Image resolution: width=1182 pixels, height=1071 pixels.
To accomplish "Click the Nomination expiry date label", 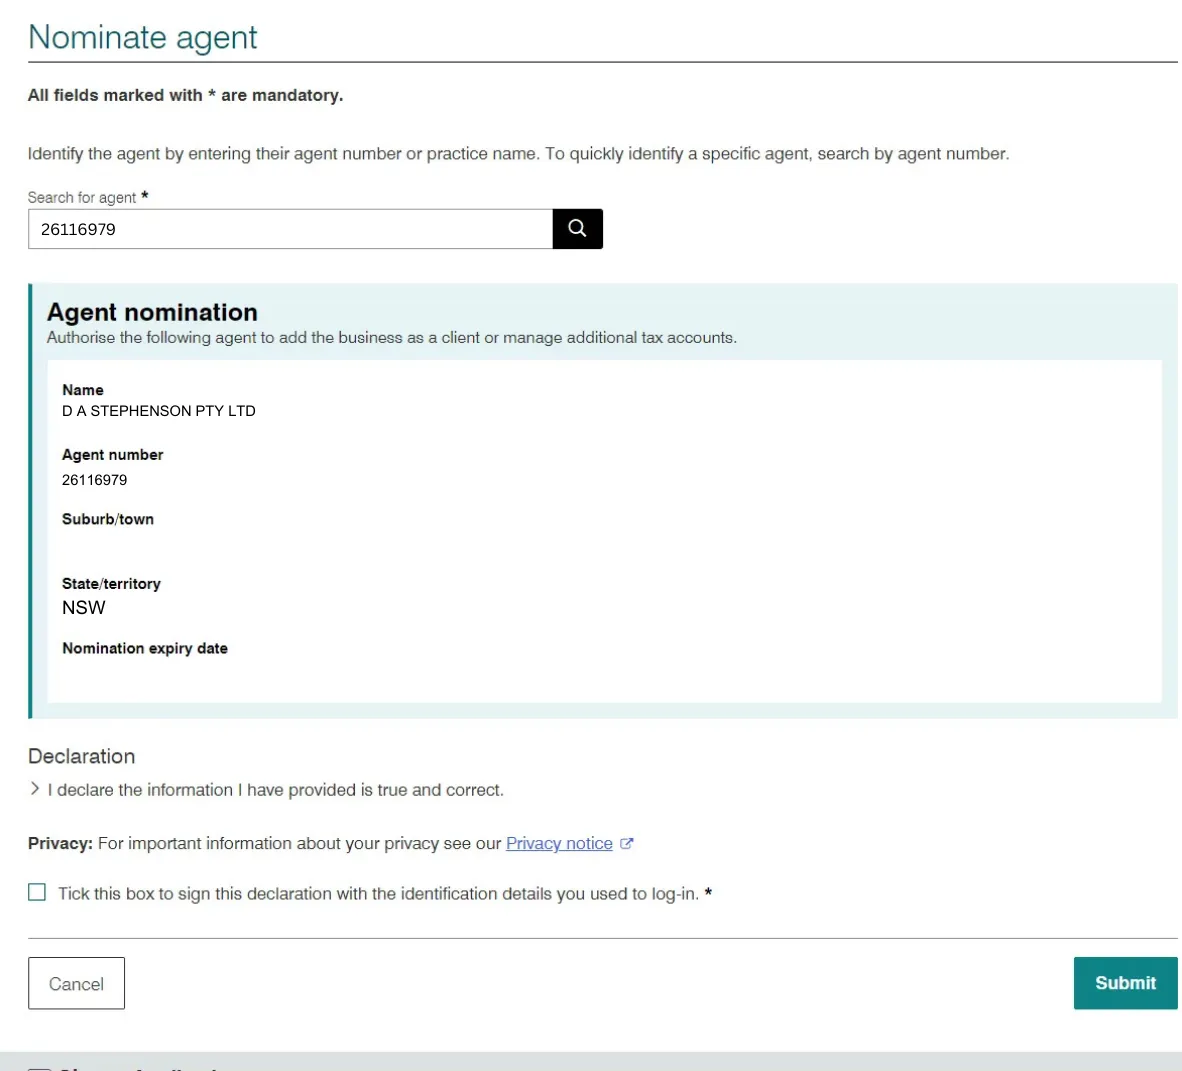I will tap(145, 648).
